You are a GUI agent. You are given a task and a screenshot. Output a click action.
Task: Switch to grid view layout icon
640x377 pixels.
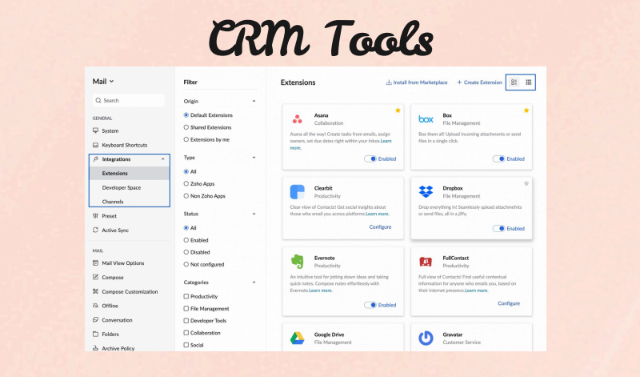pyautogui.click(x=528, y=82)
